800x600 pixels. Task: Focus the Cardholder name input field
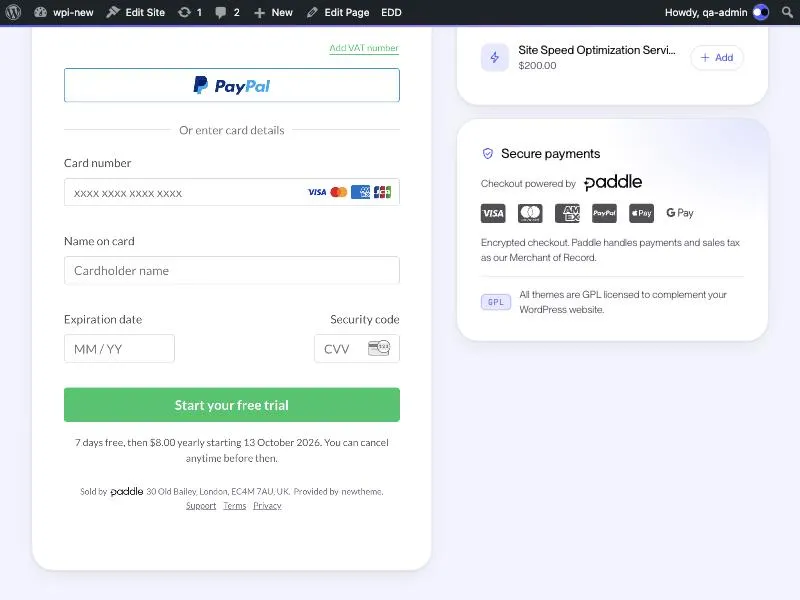232,270
